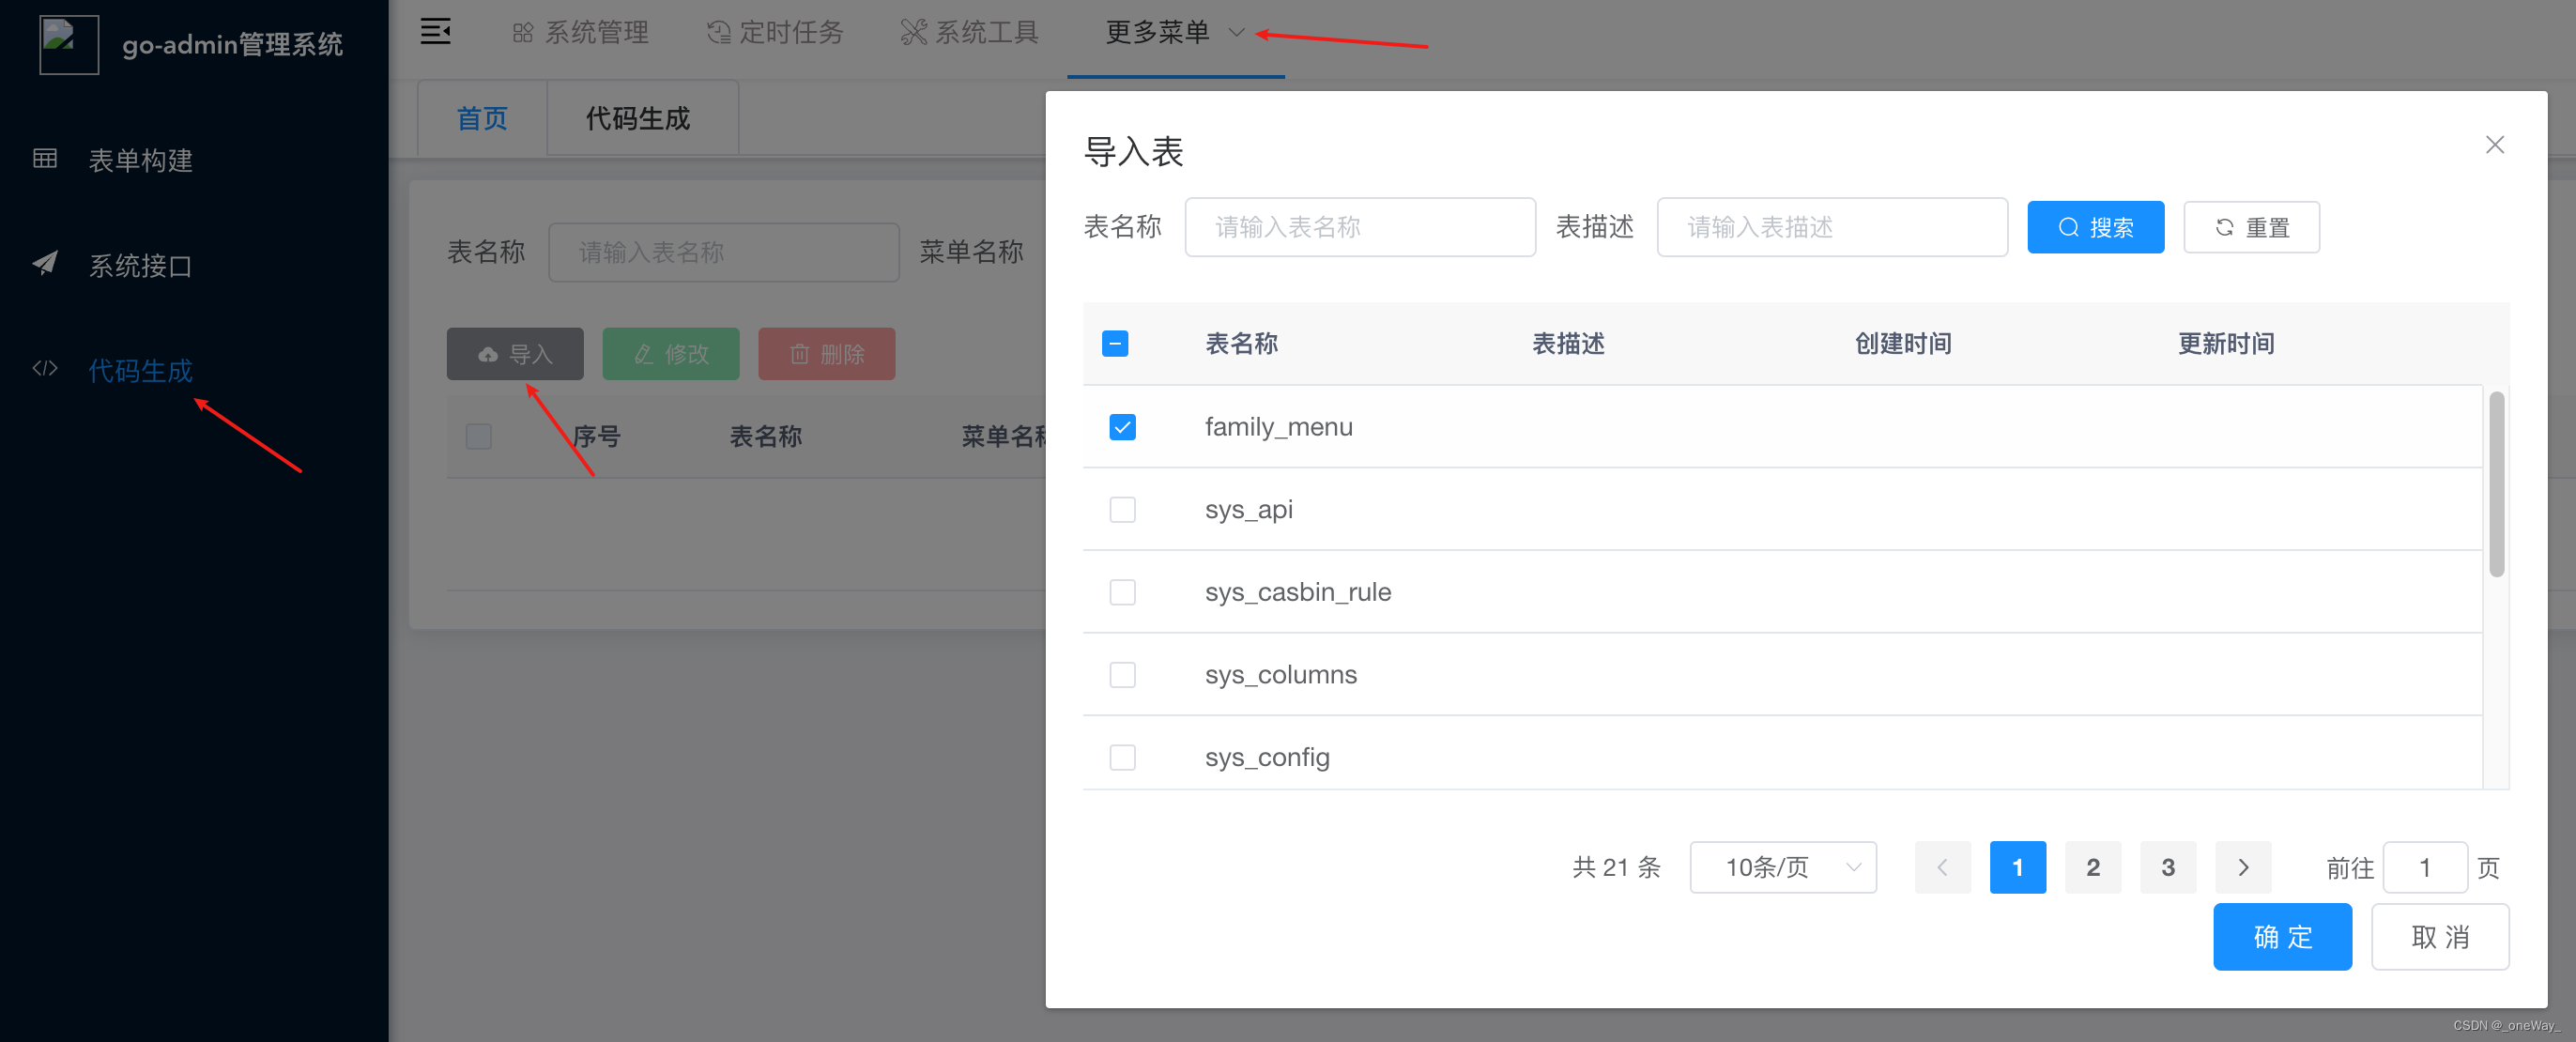Viewport: 2576px width, 1042px height.
Task: Focus the dialog 表描述 input field
Action: (x=1832, y=227)
